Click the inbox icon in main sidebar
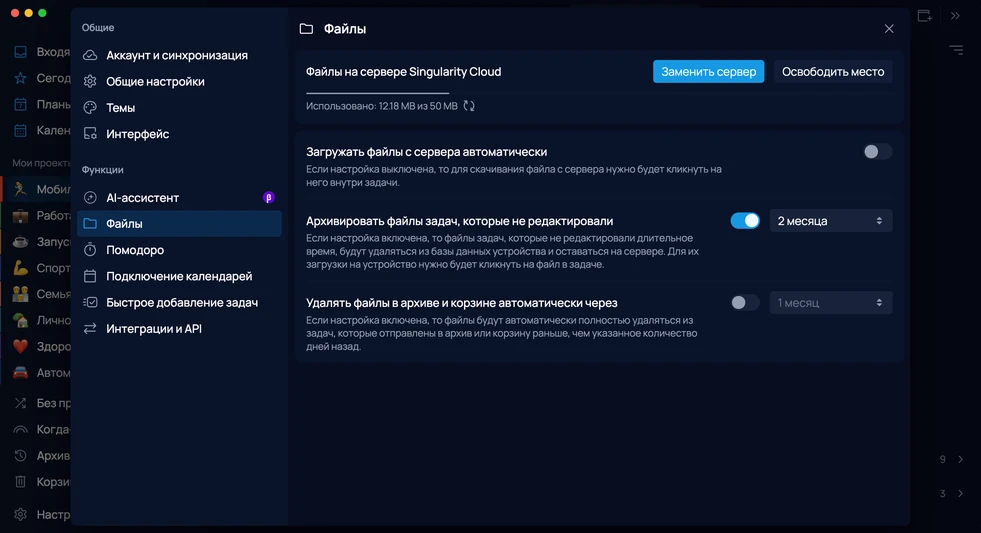 (21, 52)
